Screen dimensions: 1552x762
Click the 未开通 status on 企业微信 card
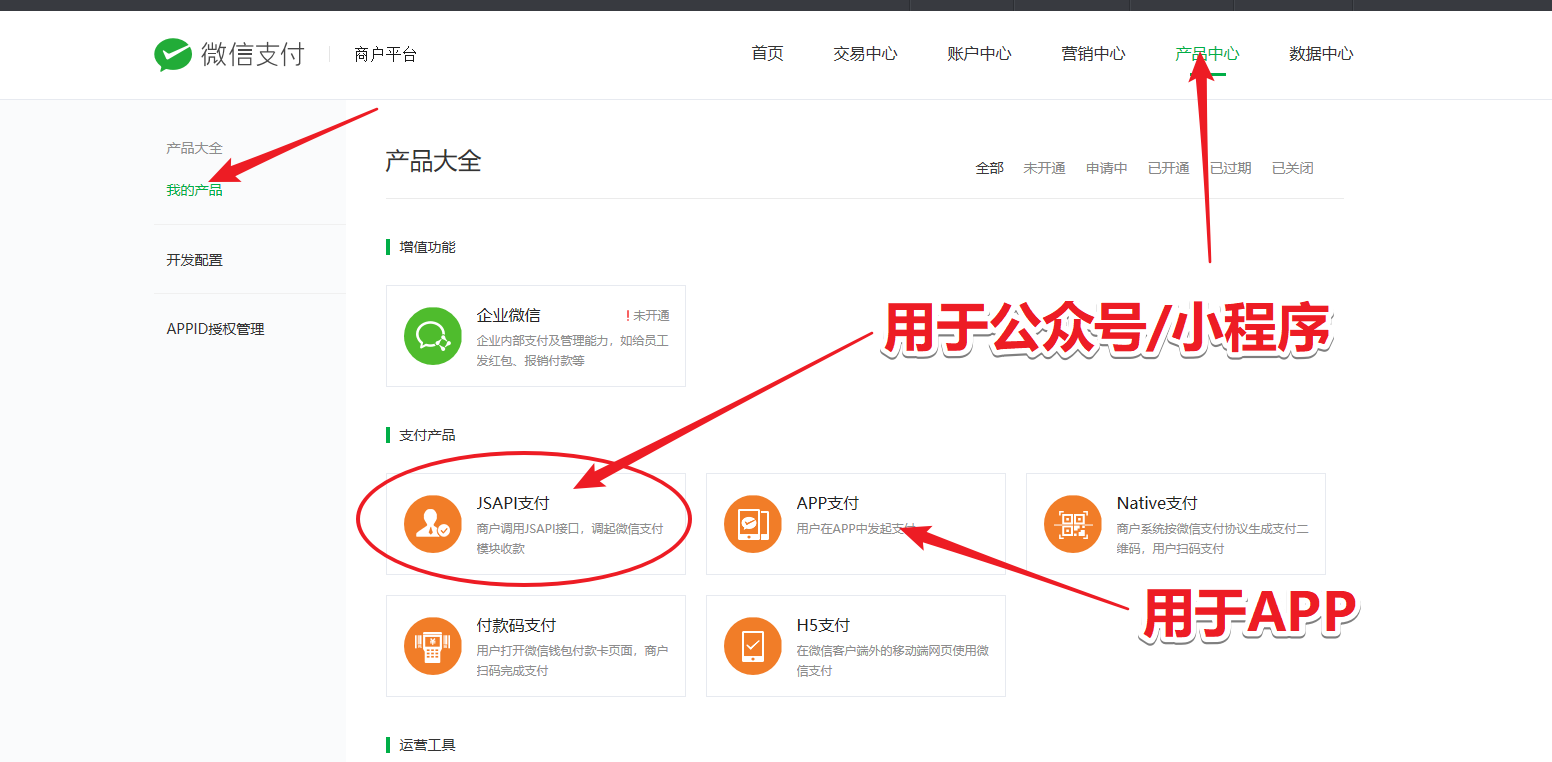coord(648,316)
